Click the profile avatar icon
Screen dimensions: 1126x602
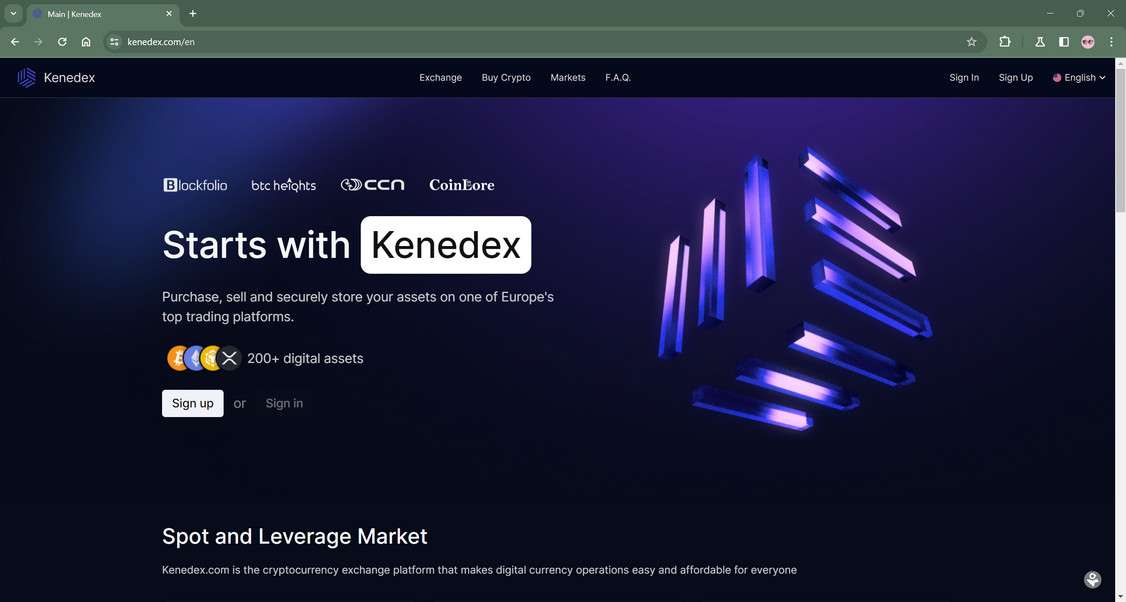[1088, 42]
